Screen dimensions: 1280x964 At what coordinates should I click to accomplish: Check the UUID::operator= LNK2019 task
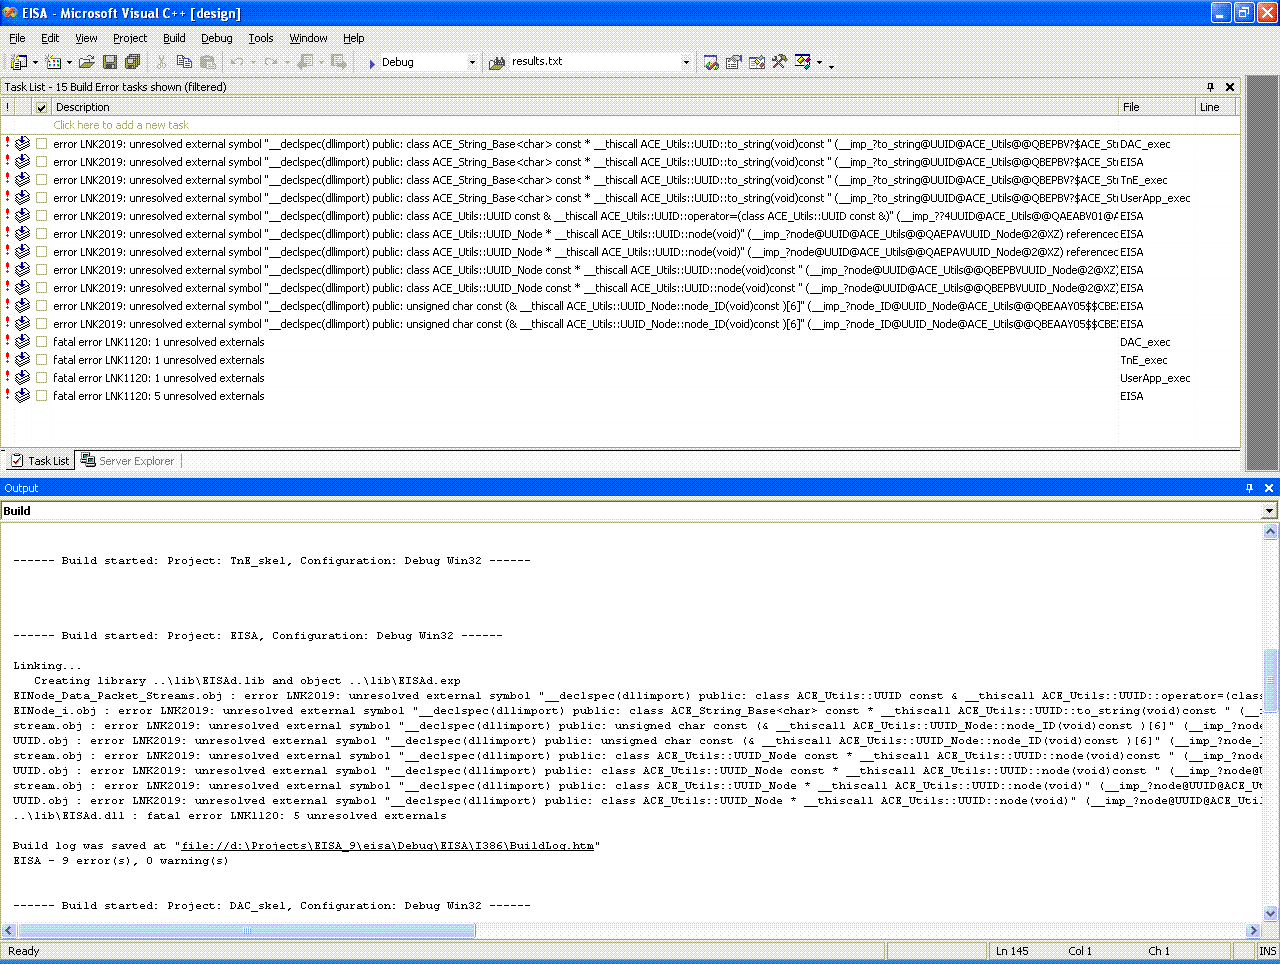41,216
